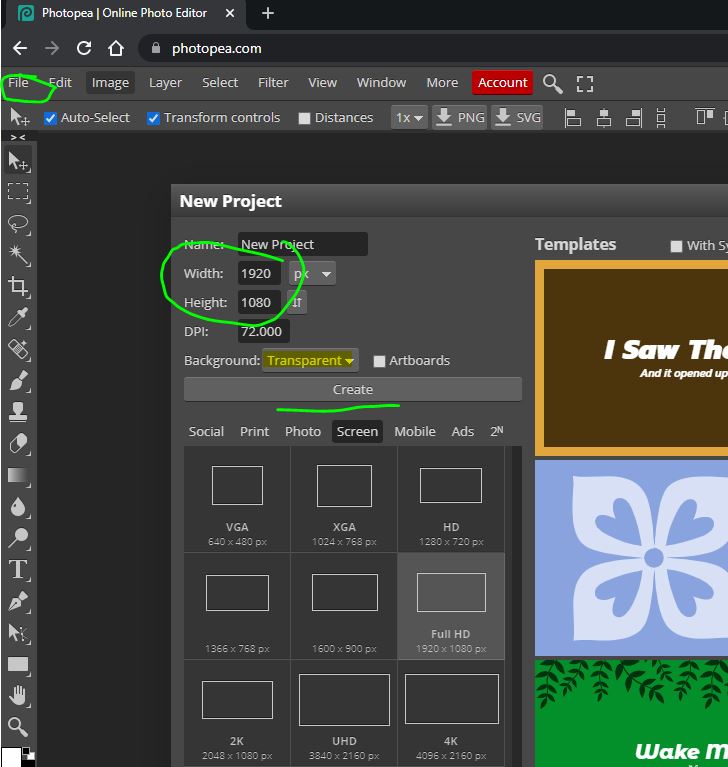Viewport: 728px width, 767px height.
Task: Select the Eraser tool
Action: (18, 444)
